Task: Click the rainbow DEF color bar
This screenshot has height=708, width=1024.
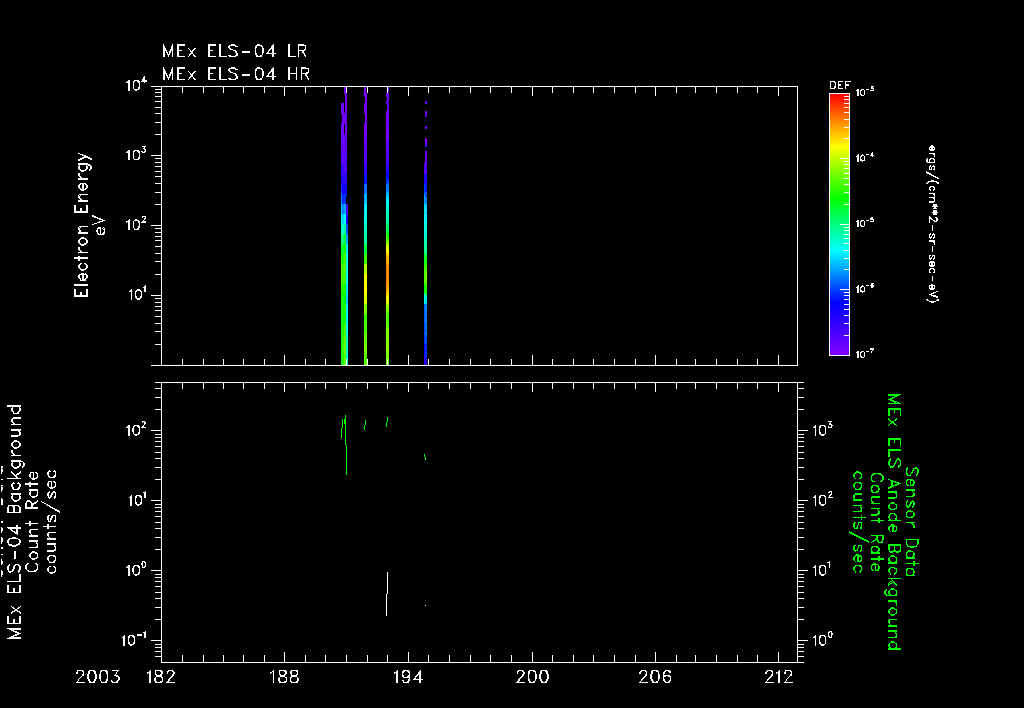Action: pos(839,224)
